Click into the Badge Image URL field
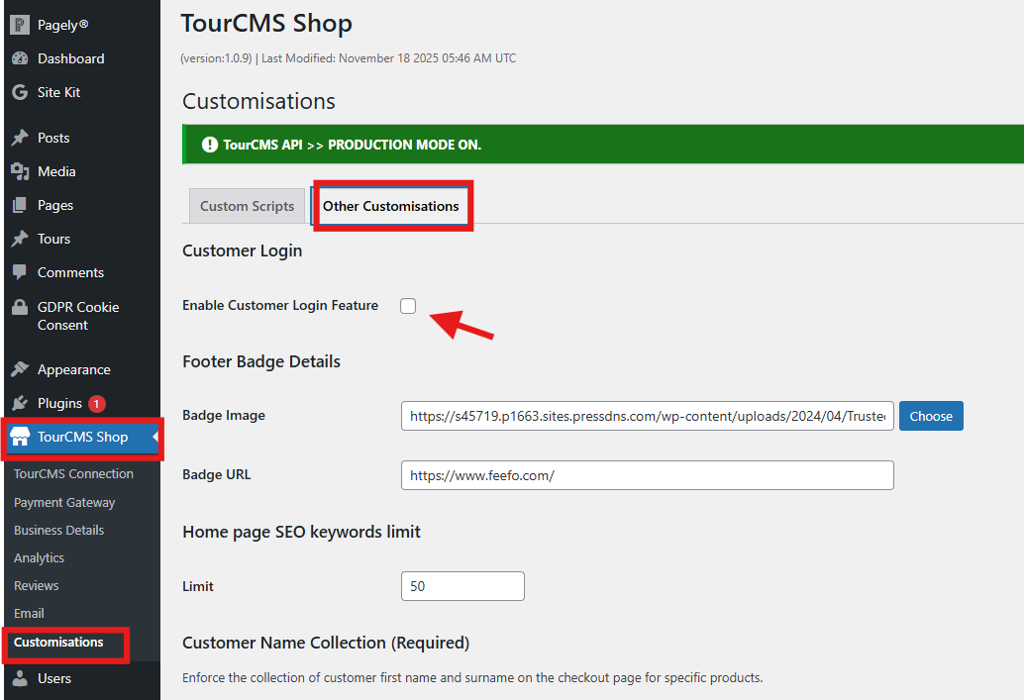This screenshot has width=1024, height=700. 647,416
